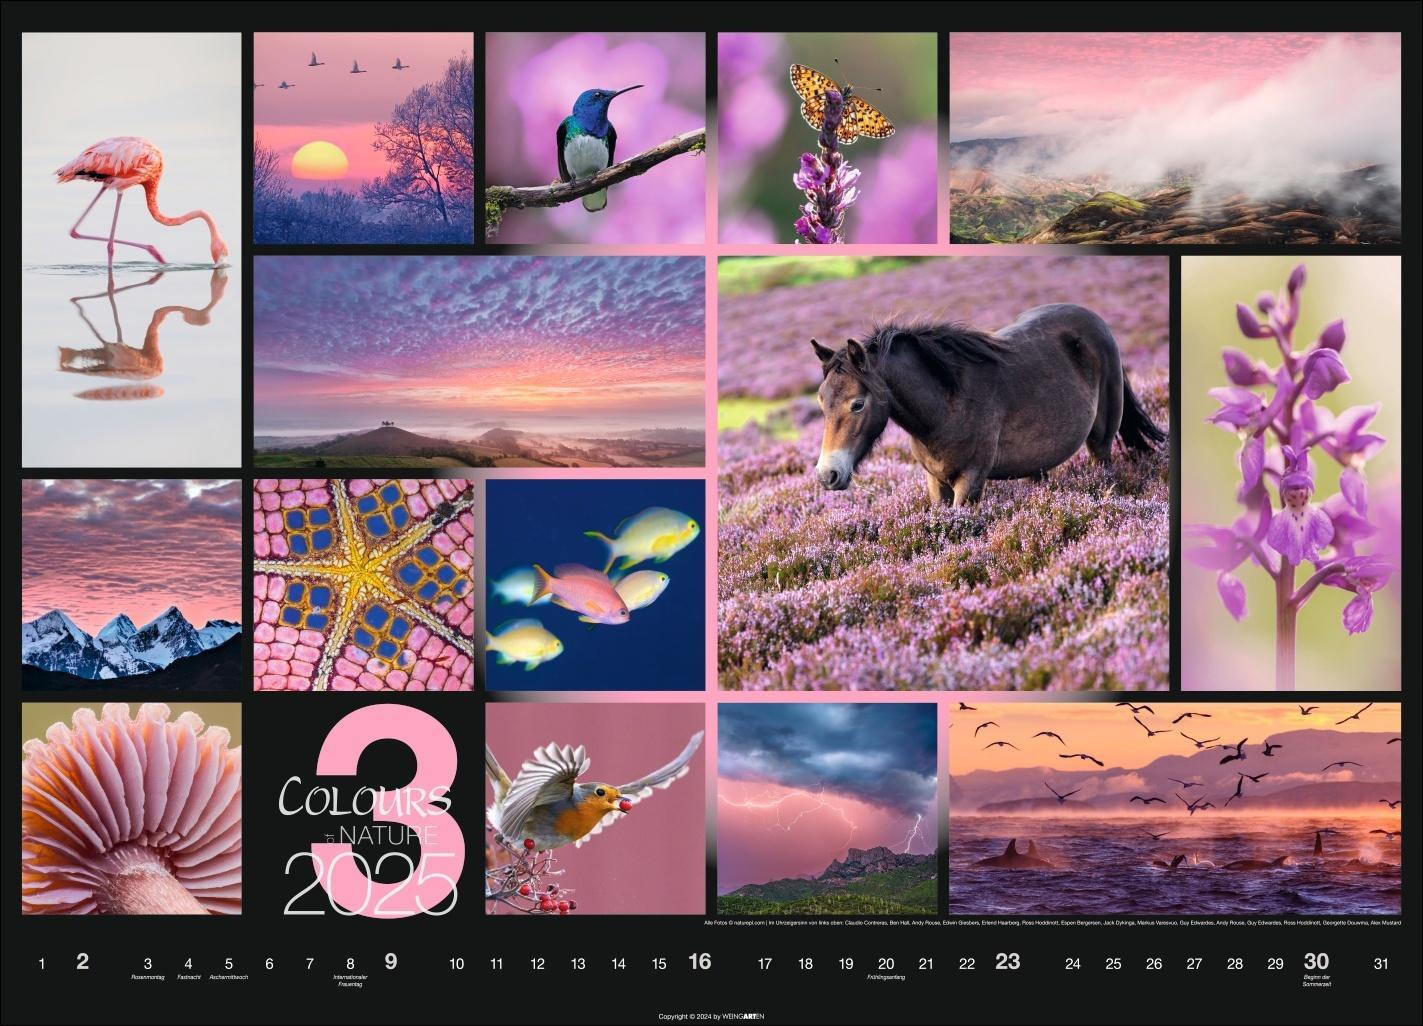Select day 12 in the date row
1423x1026 pixels.
[x=537, y=964]
